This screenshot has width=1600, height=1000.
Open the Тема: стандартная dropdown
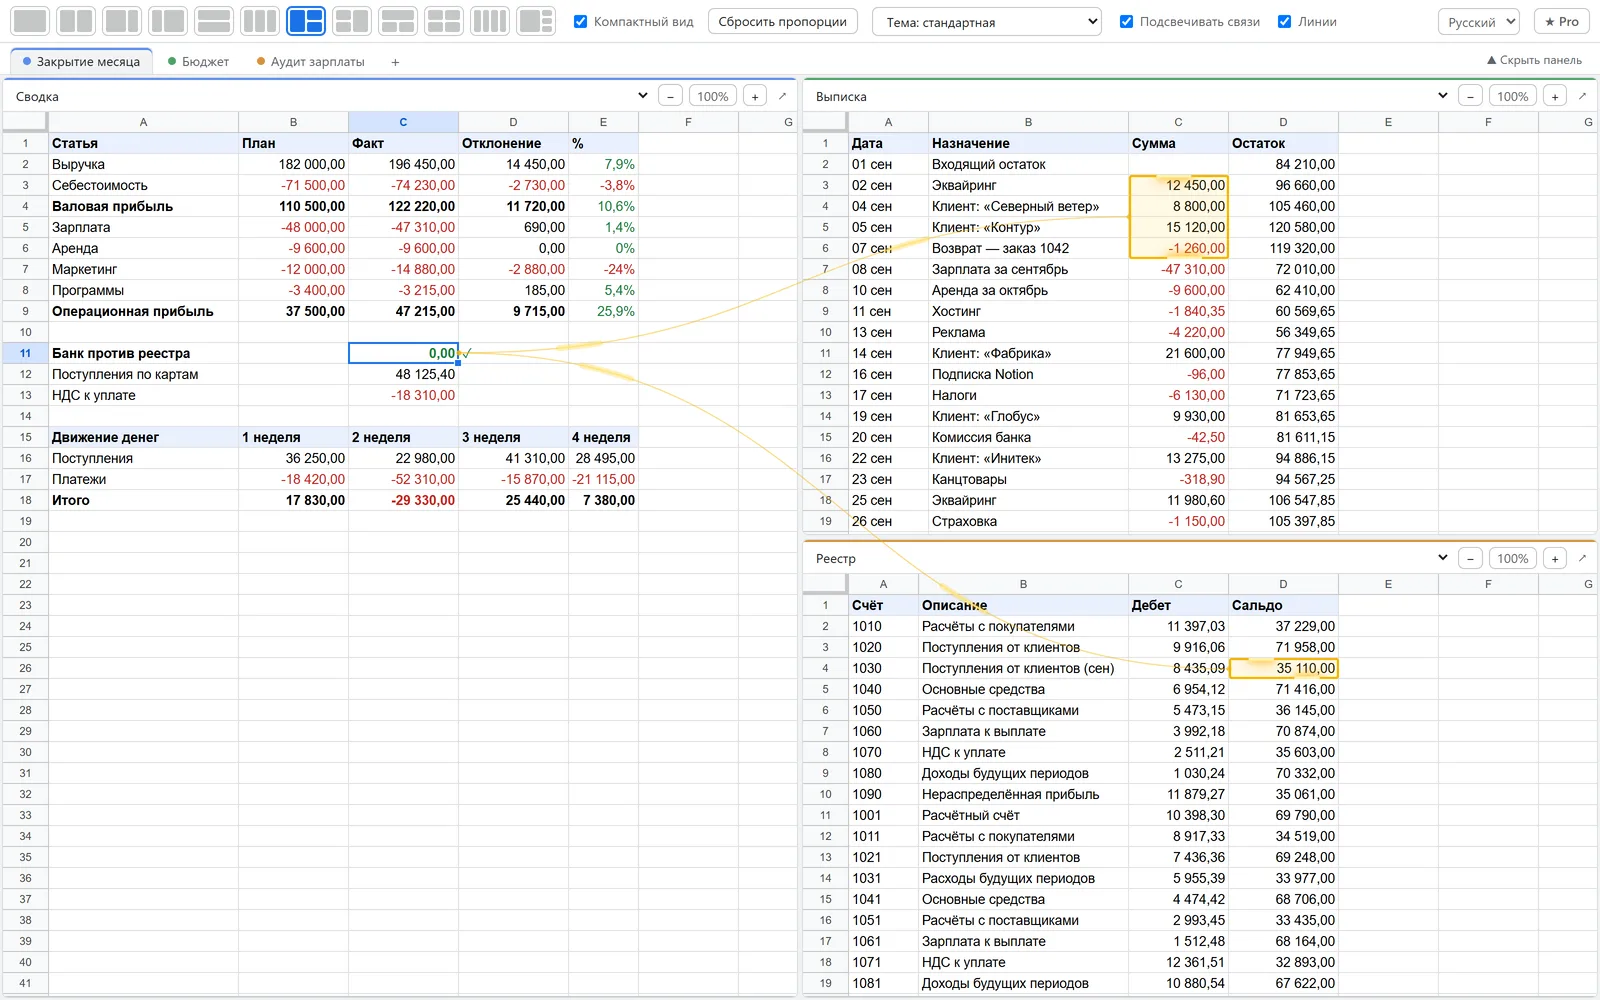[x=986, y=22]
